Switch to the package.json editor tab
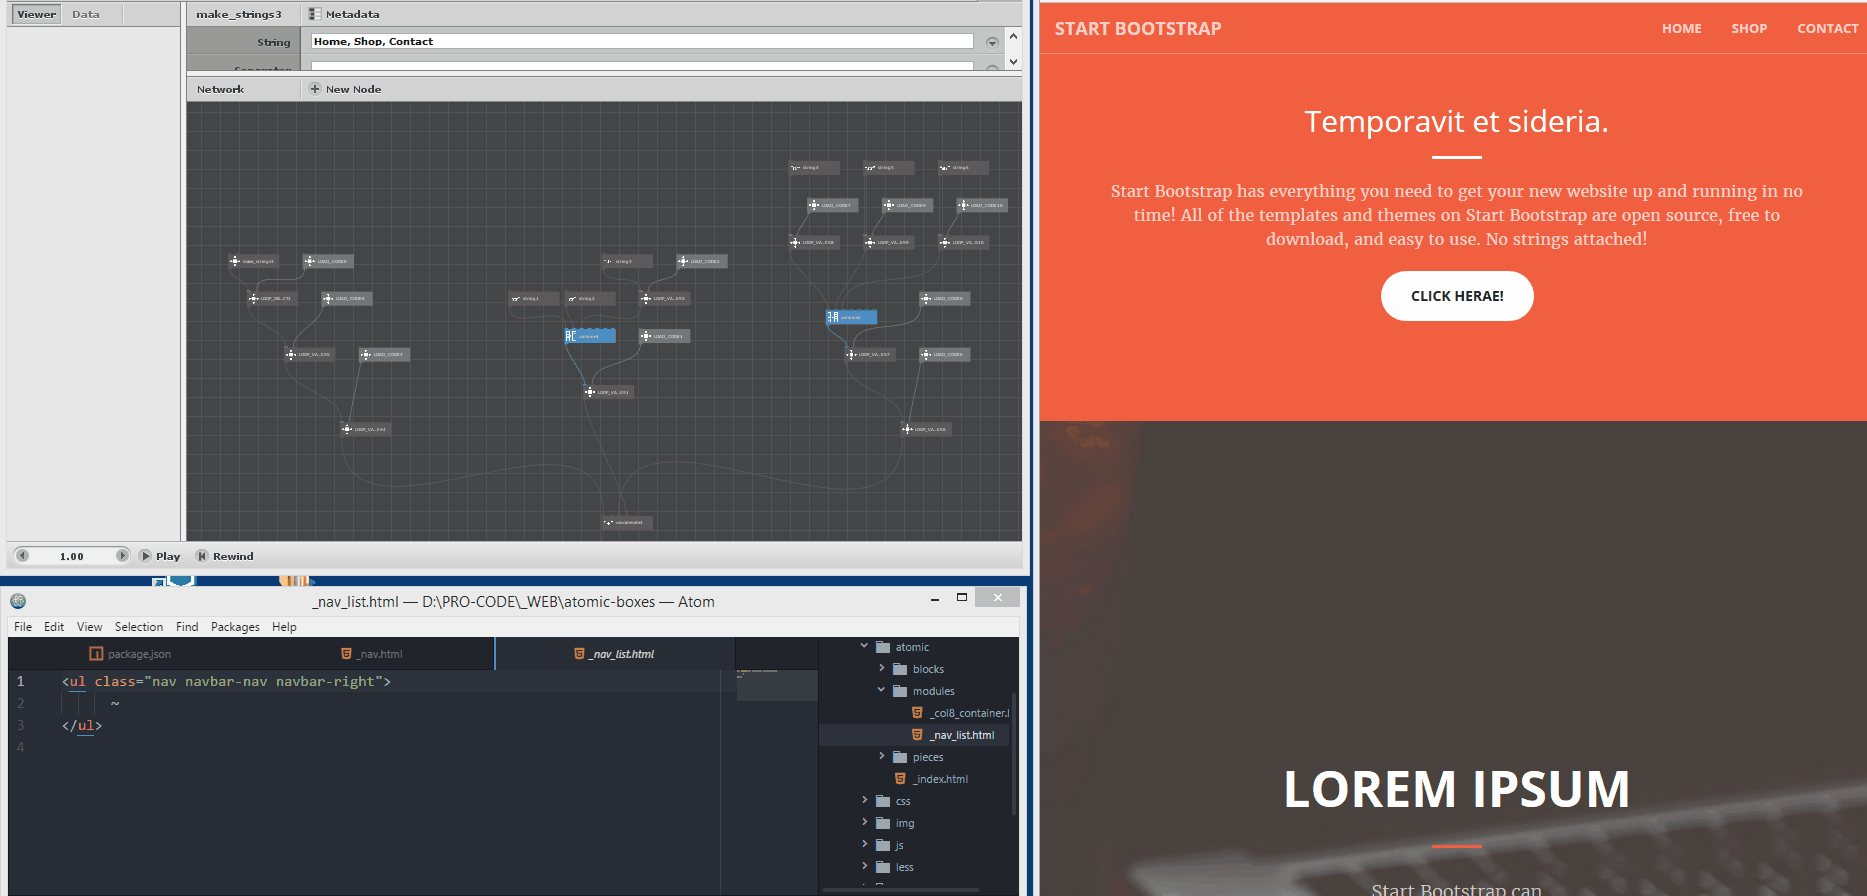Image resolution: width=1867 pixels, height=896 pixels. coord(130,654)
